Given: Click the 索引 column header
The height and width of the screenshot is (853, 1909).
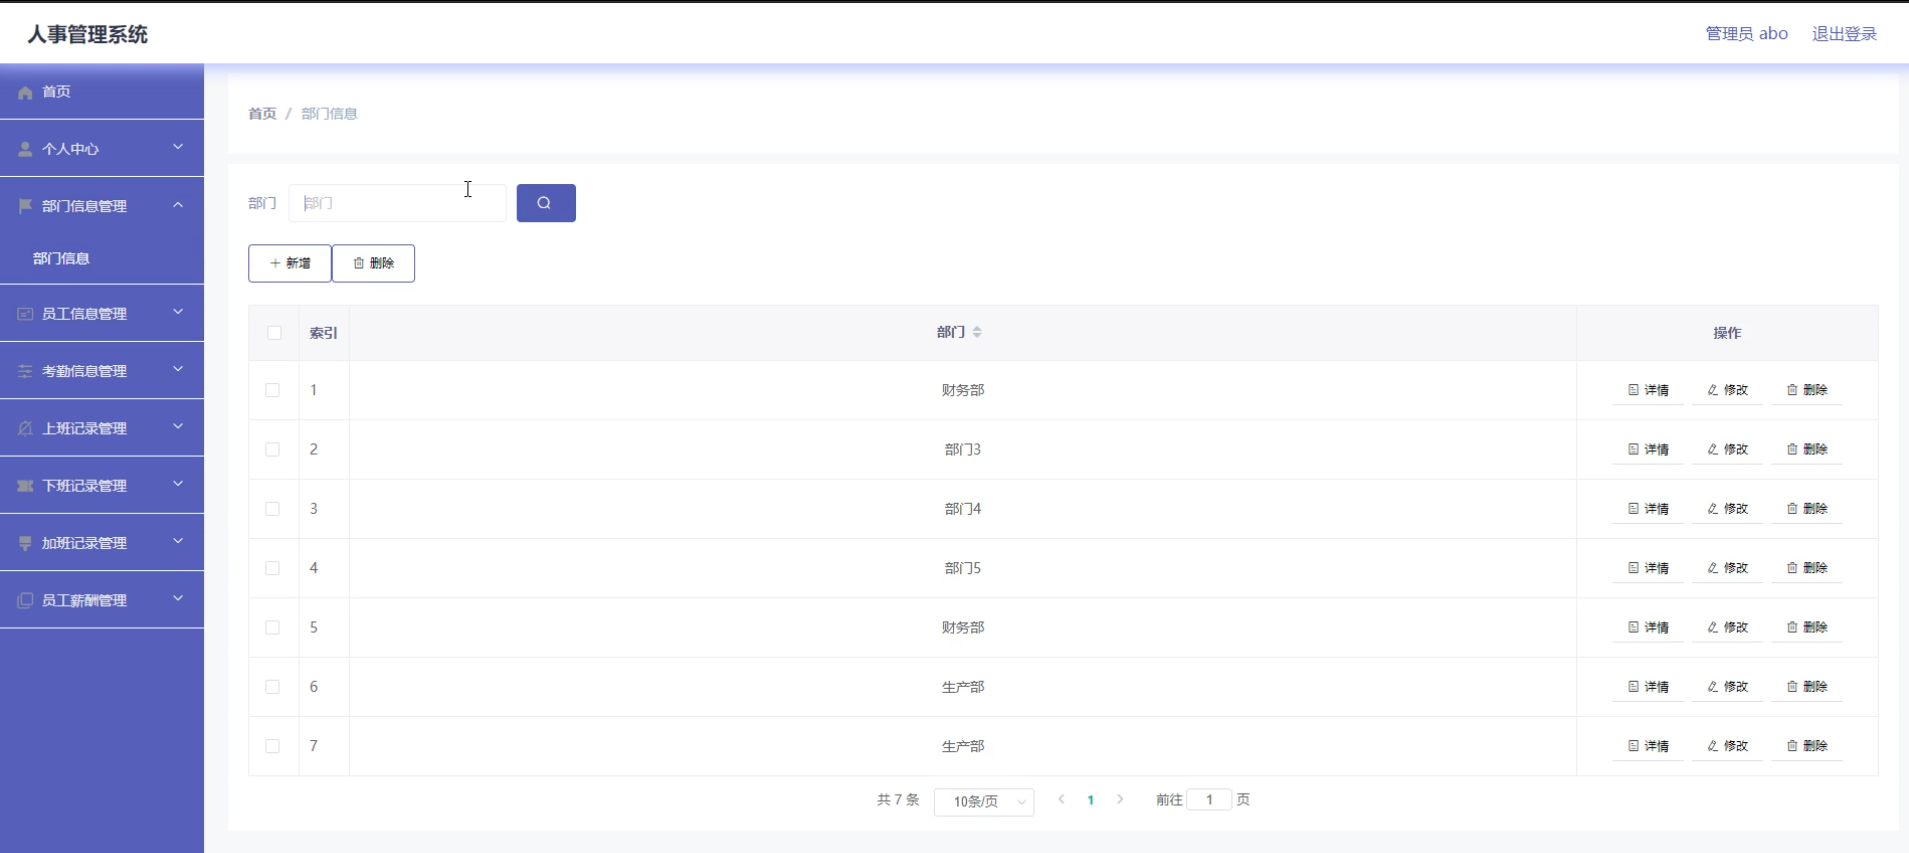Looking at the screenshot, I should point(324,333).
